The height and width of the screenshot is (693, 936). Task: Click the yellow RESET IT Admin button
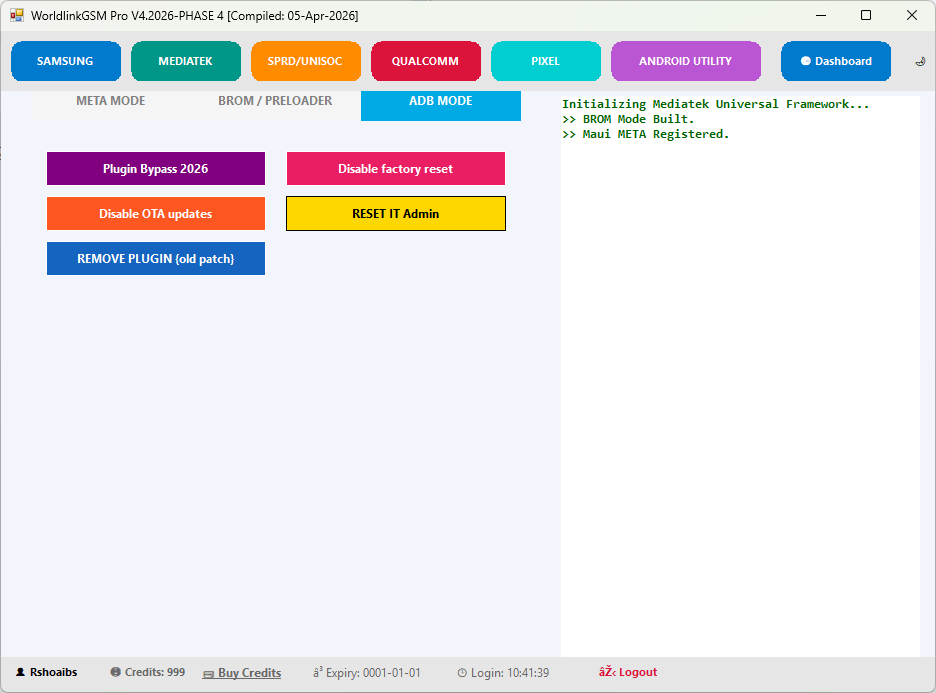click(395, 213)
